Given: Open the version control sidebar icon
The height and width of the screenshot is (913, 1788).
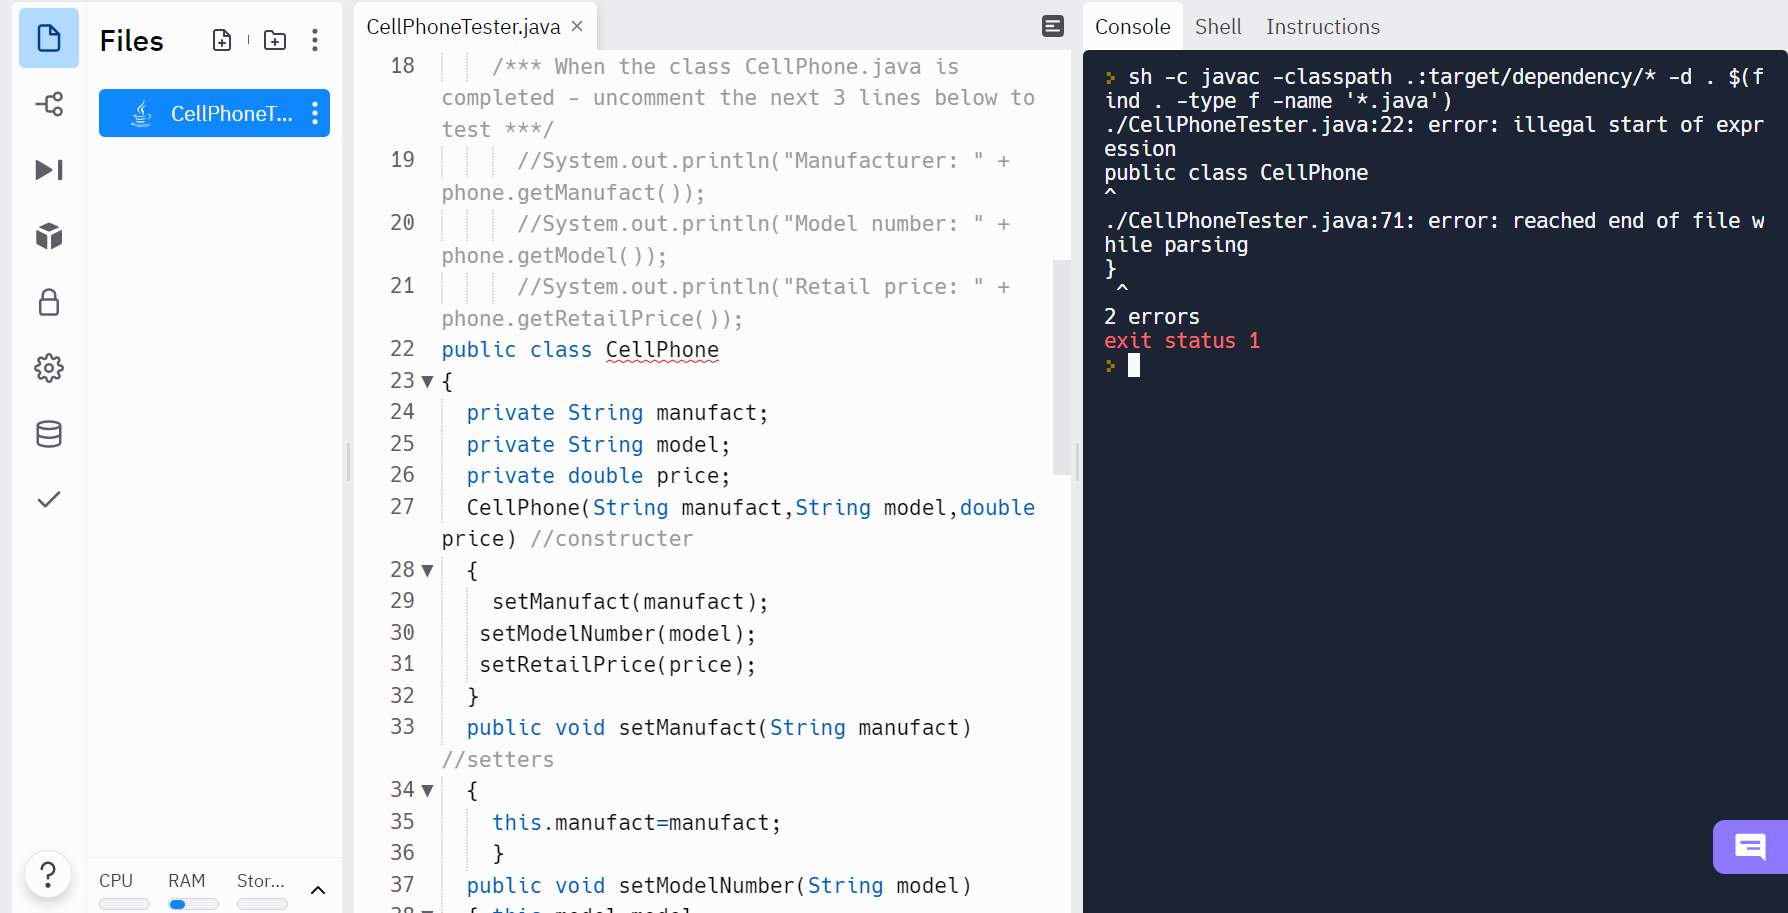Looking at the screenshot, I should (x=48, y=104).
